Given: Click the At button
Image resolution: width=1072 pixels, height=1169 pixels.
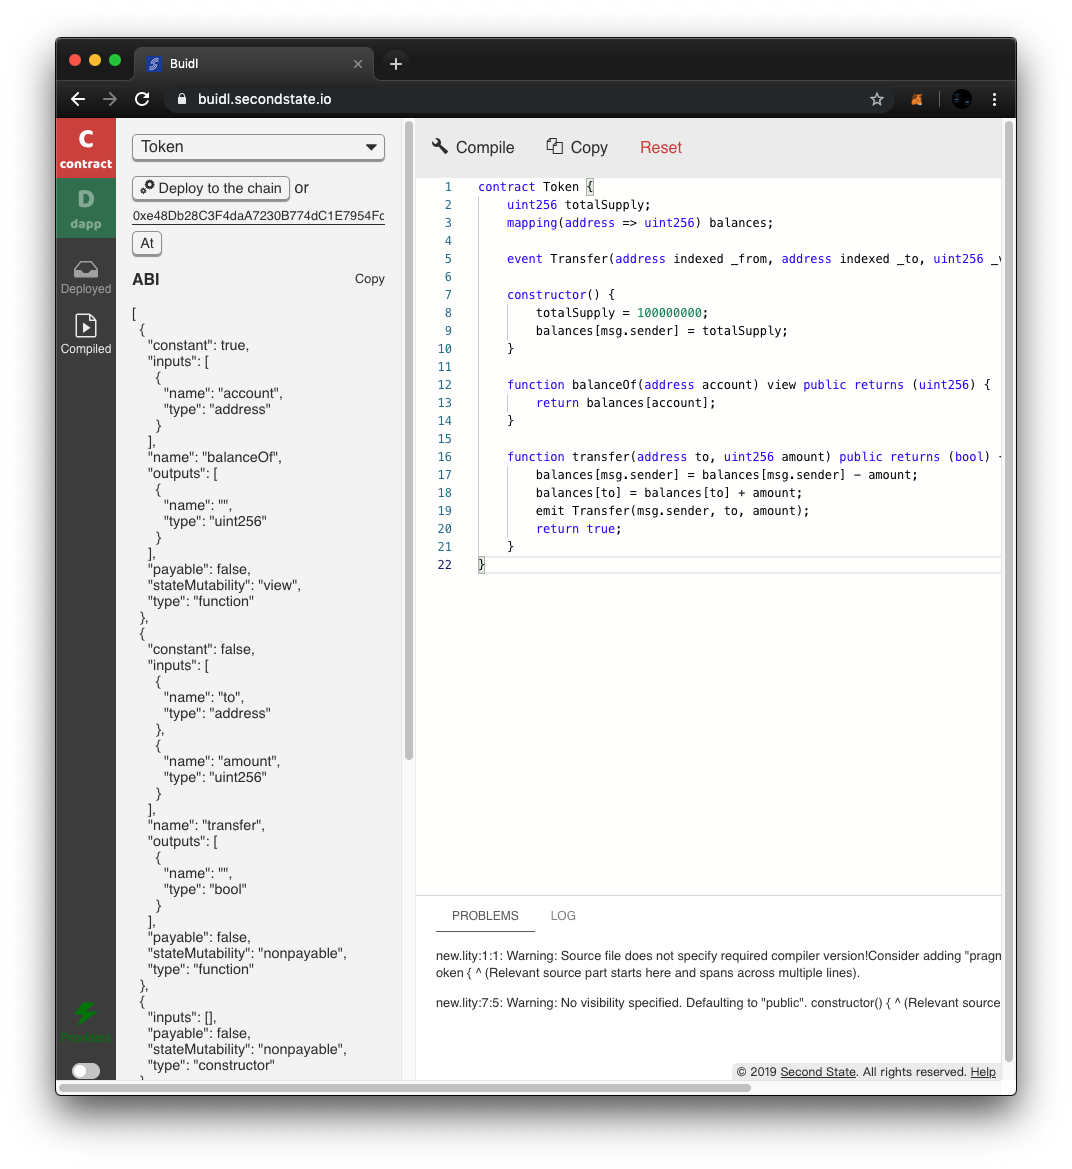Looking at the screenshot, I should pos(147,243).
